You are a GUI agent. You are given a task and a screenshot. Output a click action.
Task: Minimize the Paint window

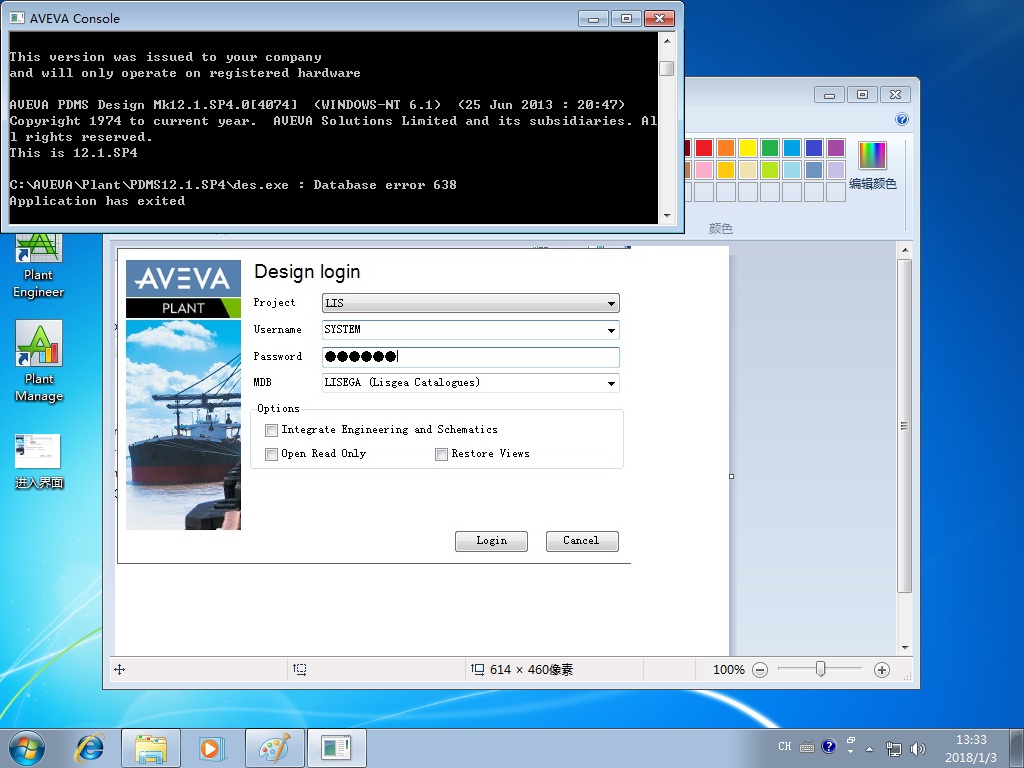(x=829, y=95)
